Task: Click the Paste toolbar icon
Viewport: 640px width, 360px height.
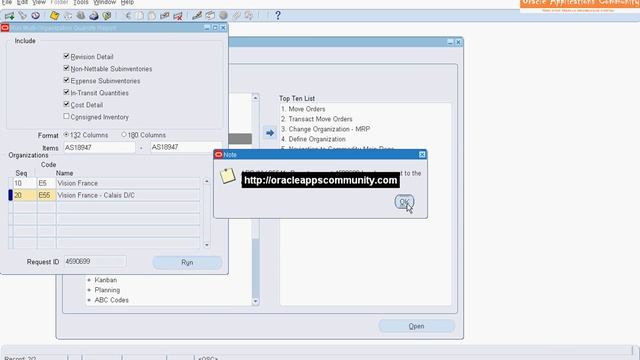Action: click(x=152, y=16)
